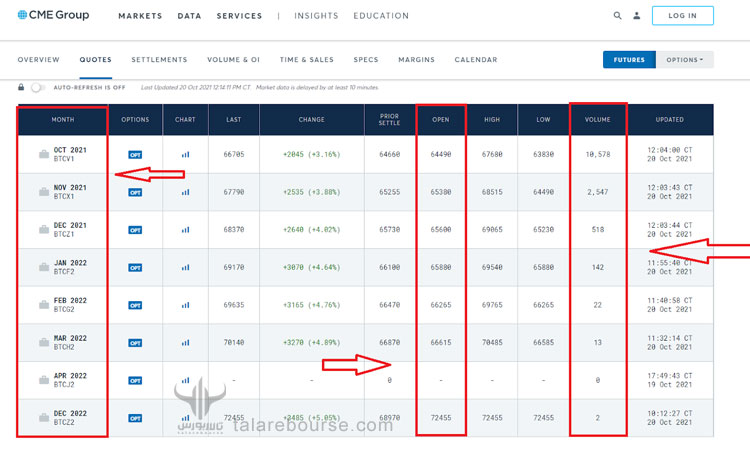Open NOV 2021 BTCX1 contract link
Screen dimensions: 750x450
[x=70, y=192]
